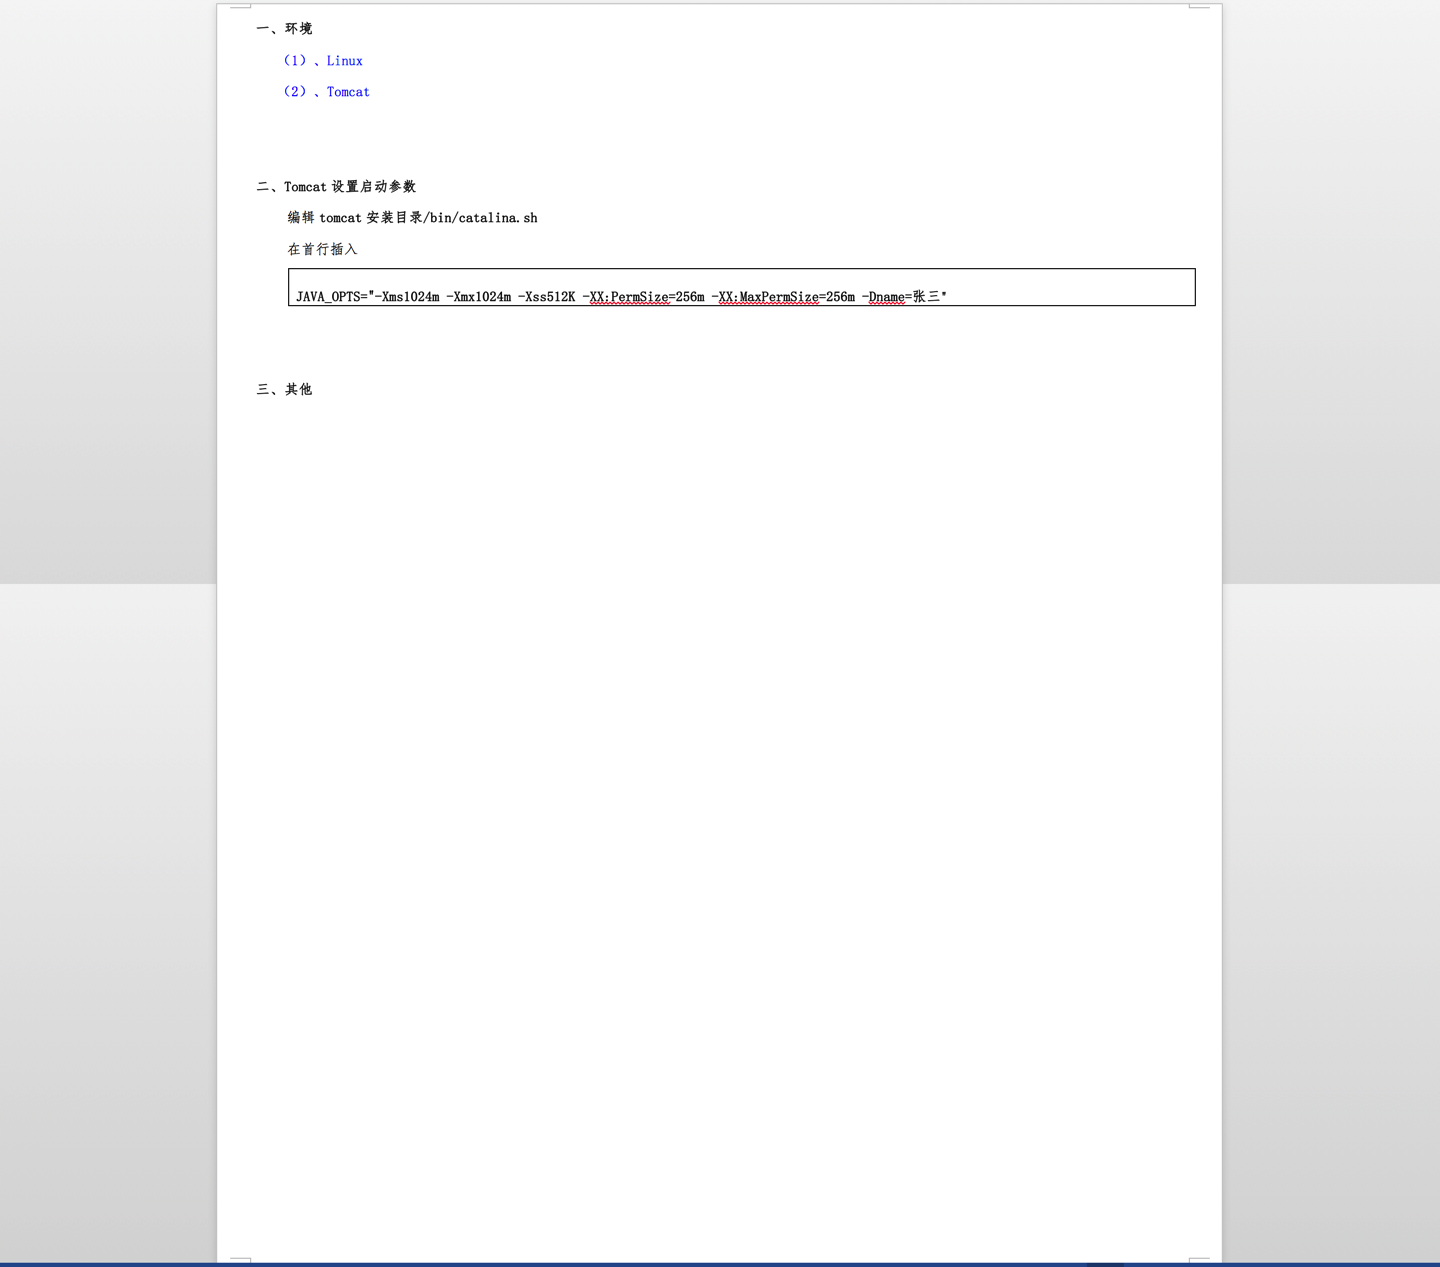This screenshot has height=1267, width=1440.
Task: Click the blue '(1)、Linux' line
Action: click(x=323, y=61)
